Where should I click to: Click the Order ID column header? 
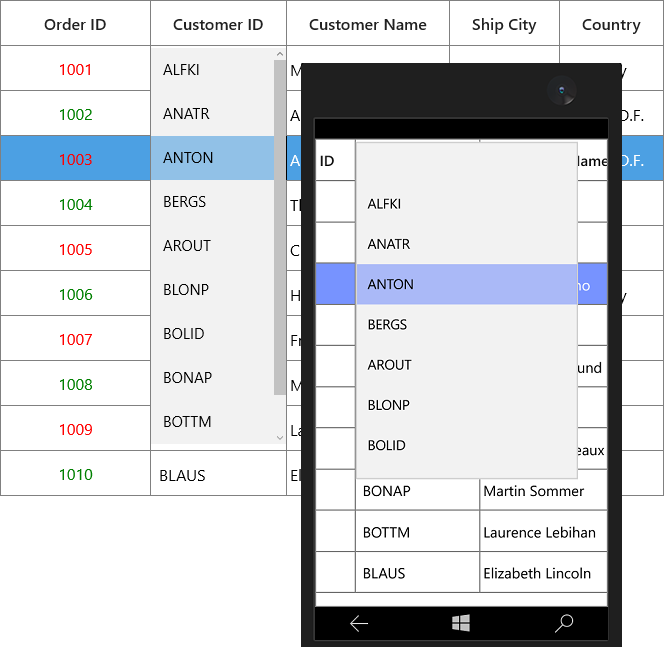point(75,23)
